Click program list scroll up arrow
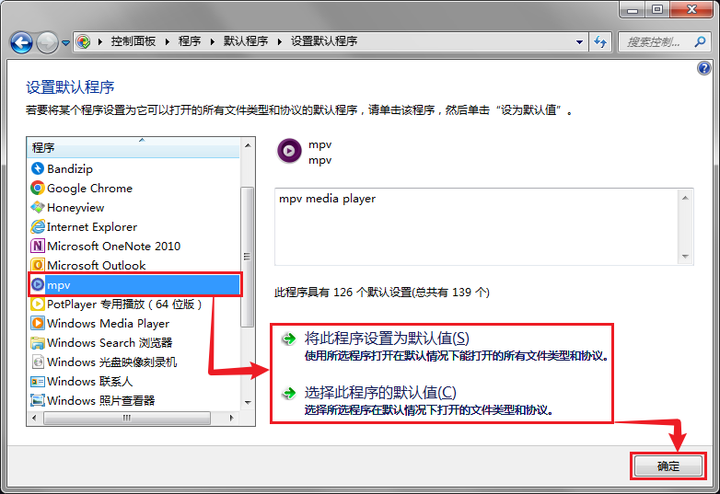 click(248, 146)
